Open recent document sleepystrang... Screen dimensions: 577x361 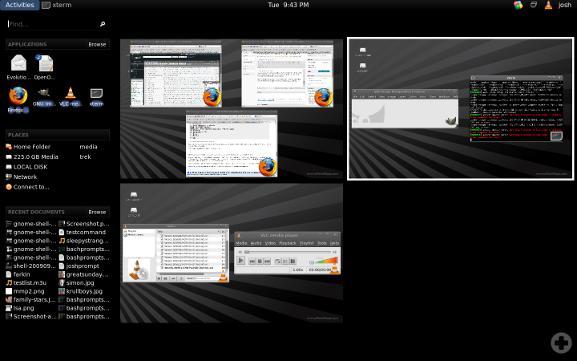[84, 241]
